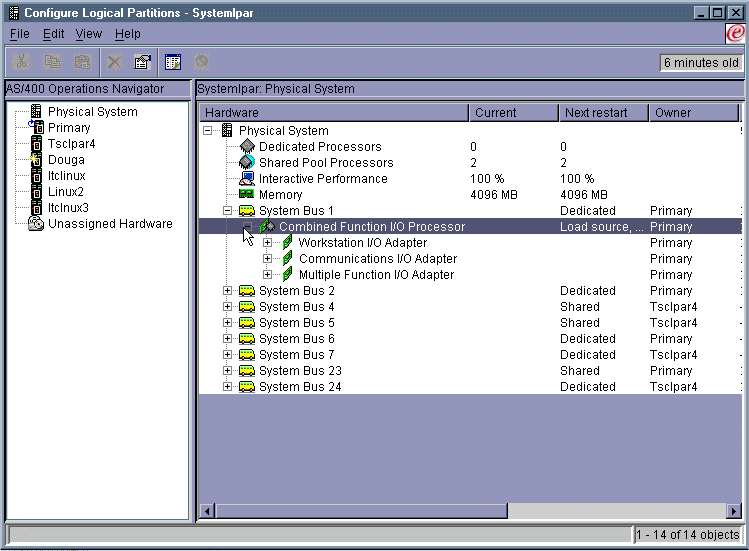Click the horizontal scrollbar thumb

point(361,511)
